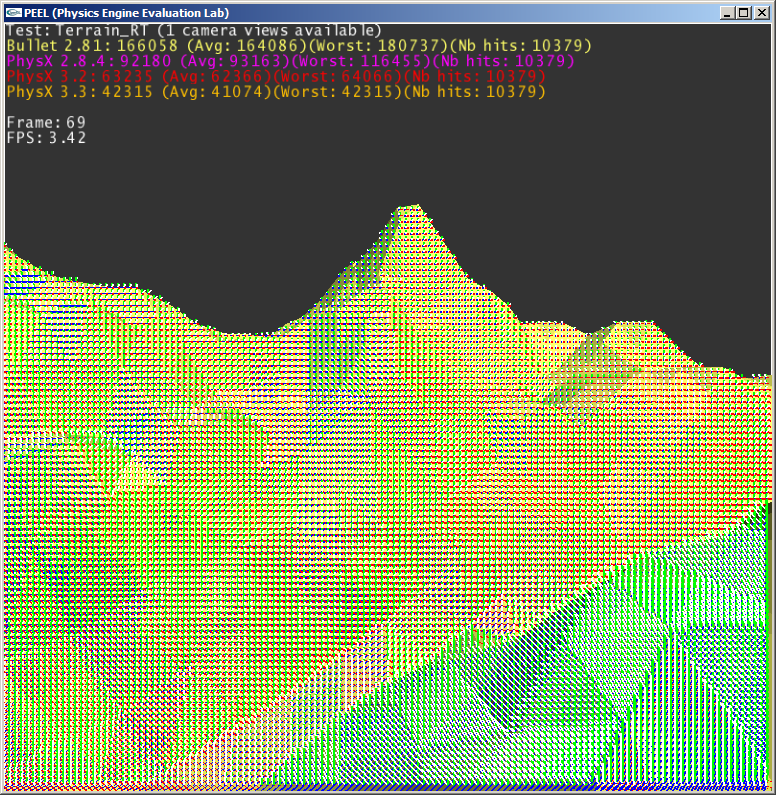
Task: Close the PEEL window
Action: (x=761, y=13)
